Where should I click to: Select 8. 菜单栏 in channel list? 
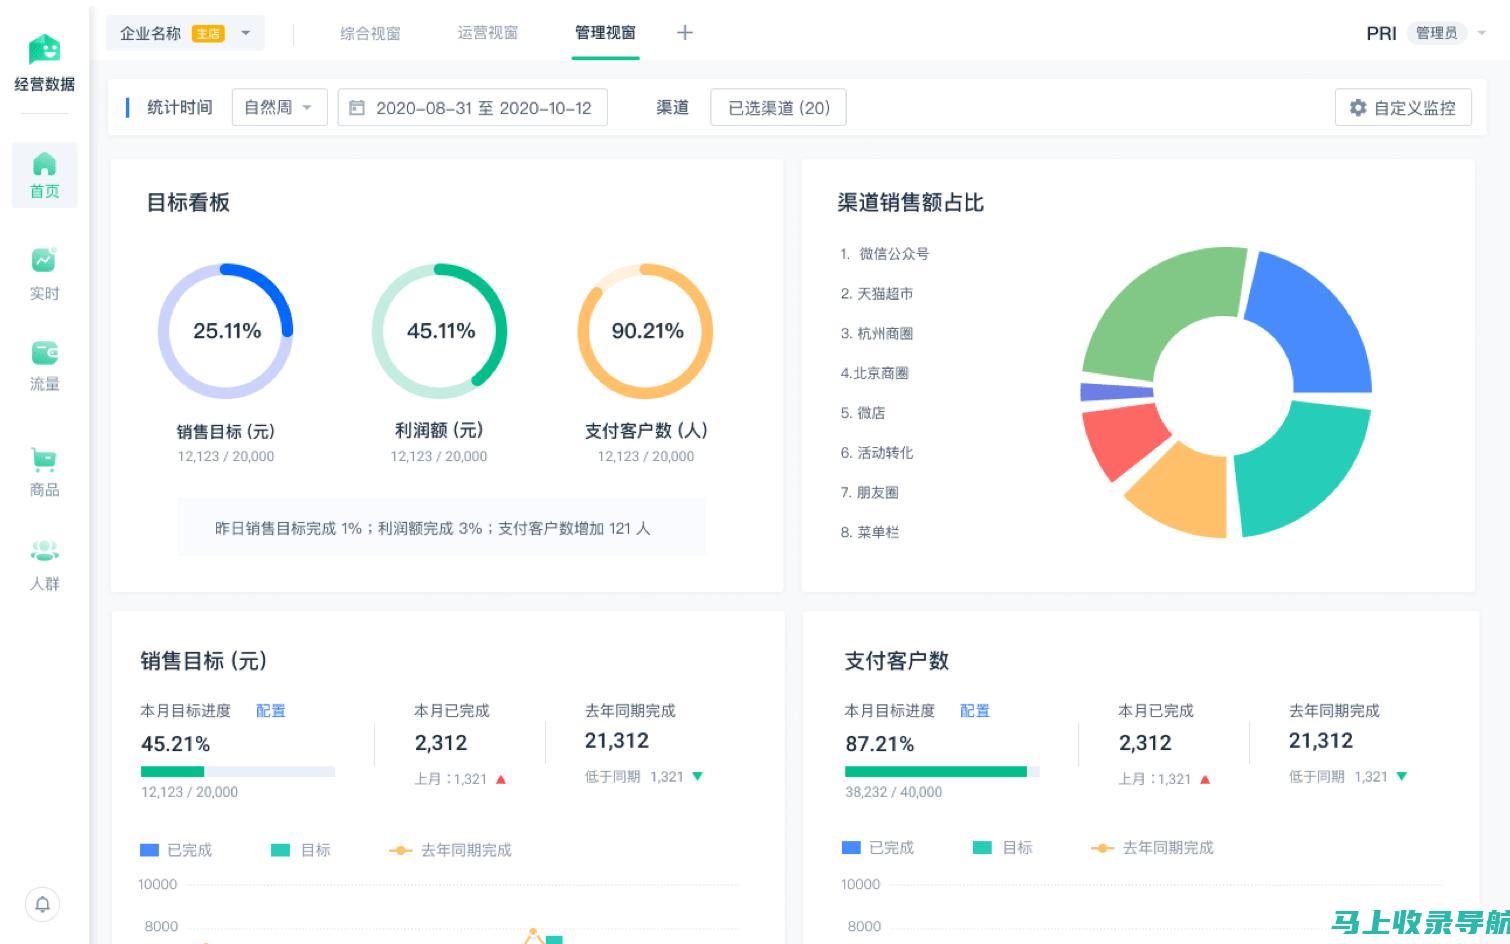(870, 533)
